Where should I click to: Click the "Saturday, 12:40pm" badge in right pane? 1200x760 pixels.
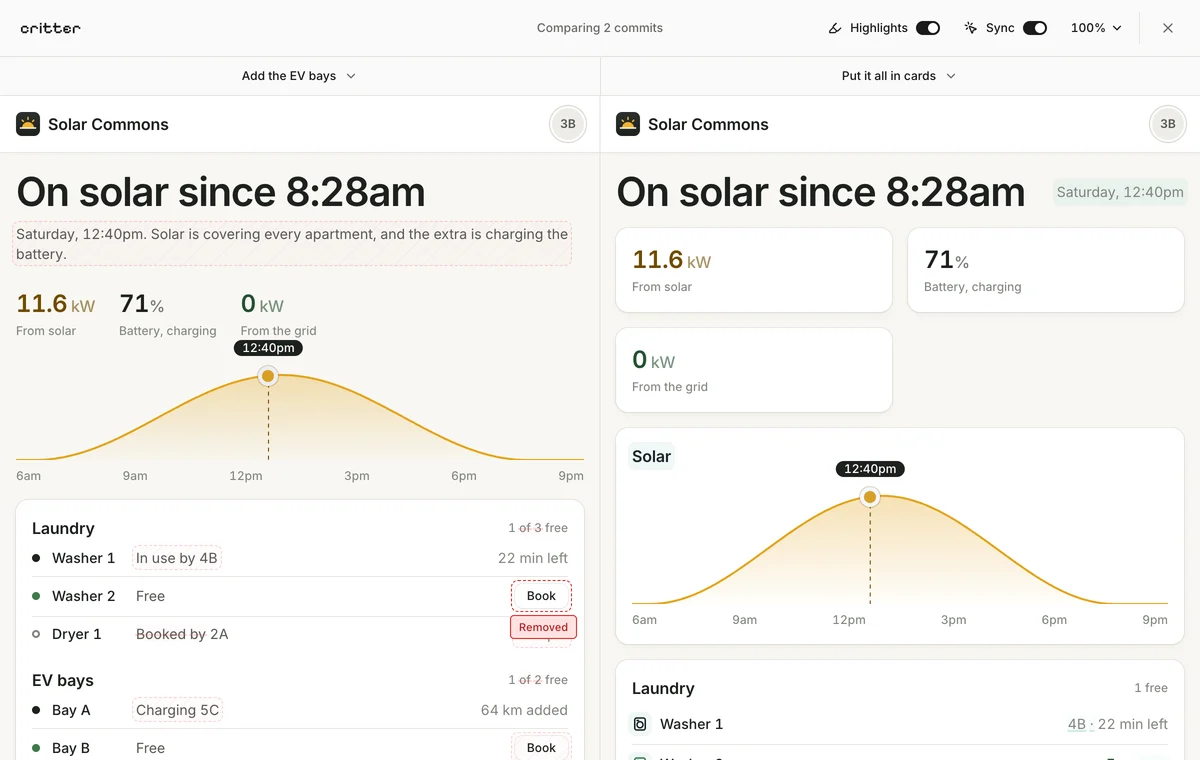(1120, 192)
